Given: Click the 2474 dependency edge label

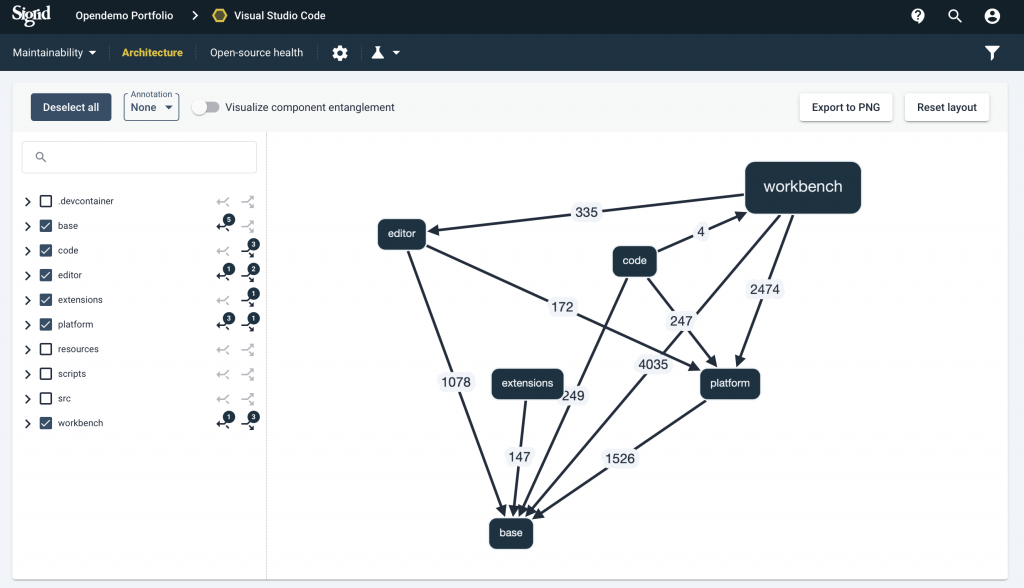Looking at the screenshot, I should [765, 289].
